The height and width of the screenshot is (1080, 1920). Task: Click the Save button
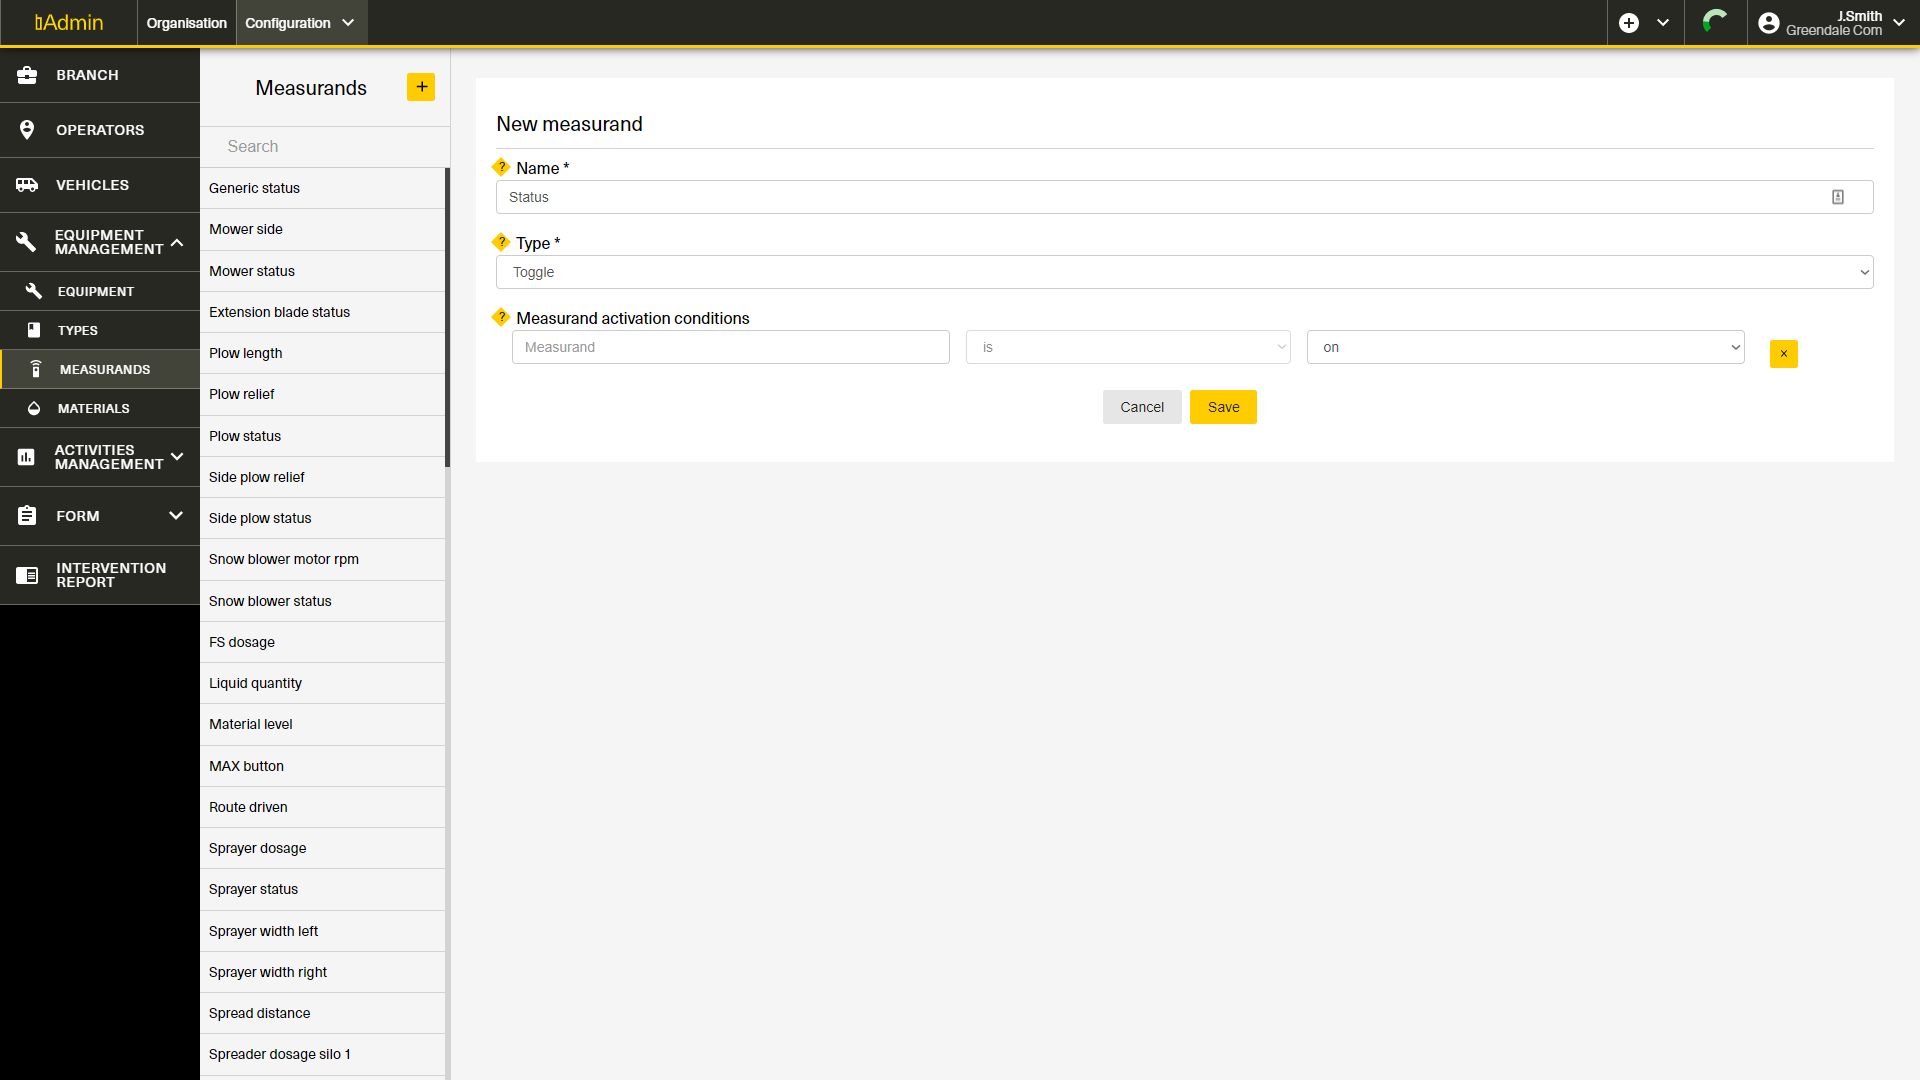1223,407
